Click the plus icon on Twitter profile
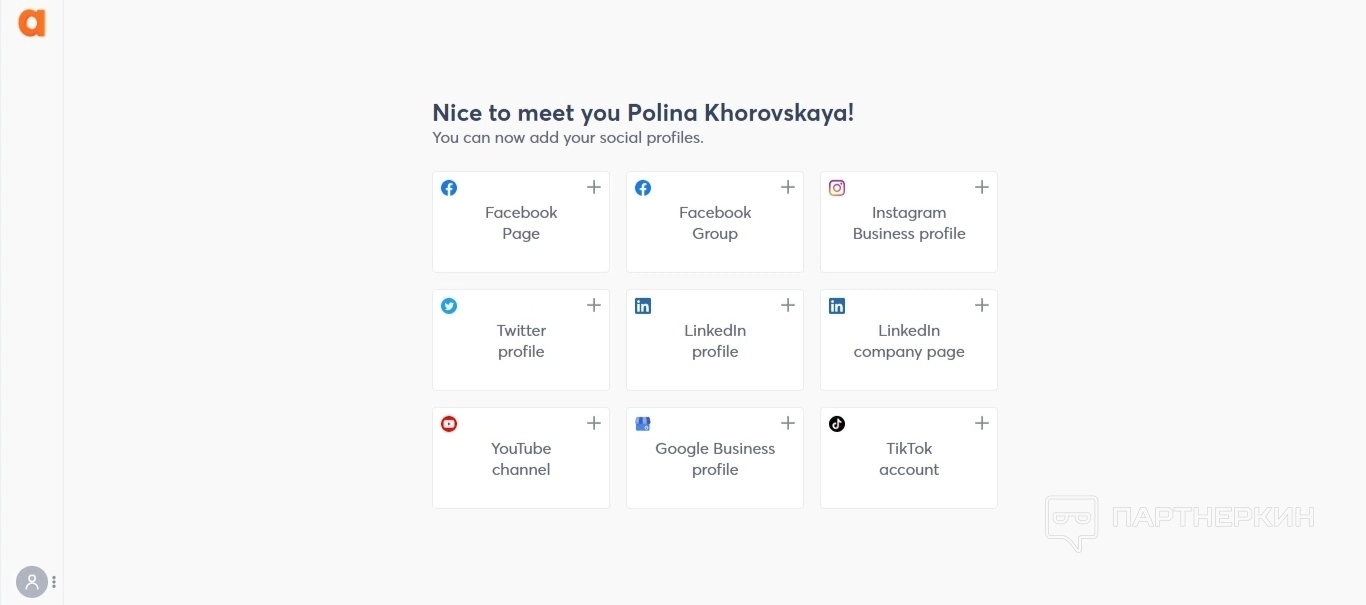 pos(594,305)
